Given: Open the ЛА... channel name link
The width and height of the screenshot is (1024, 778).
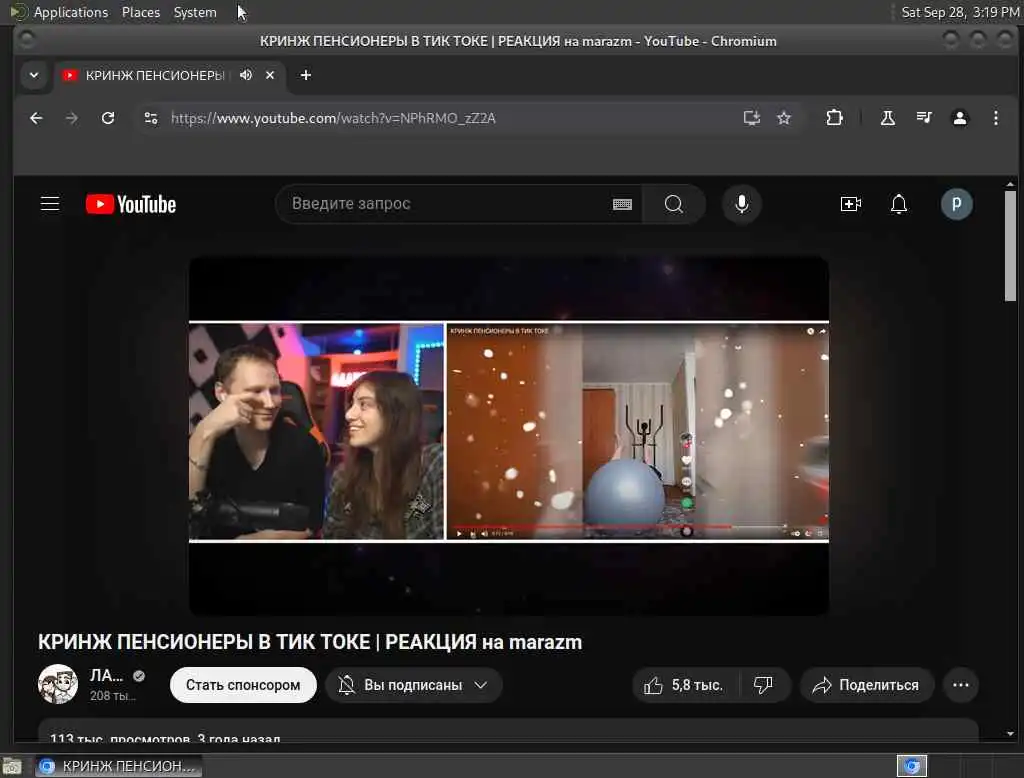Looking at the screenshot, I should 106,675.
